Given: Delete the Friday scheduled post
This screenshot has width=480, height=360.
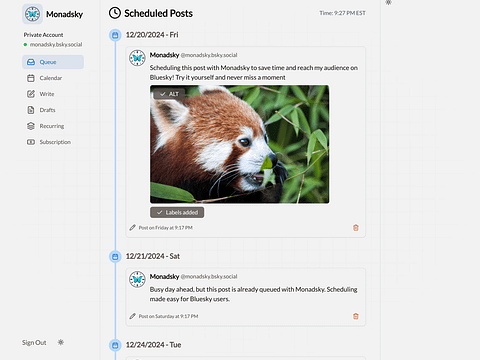Looking at the screenshot, I should (356, 228).
